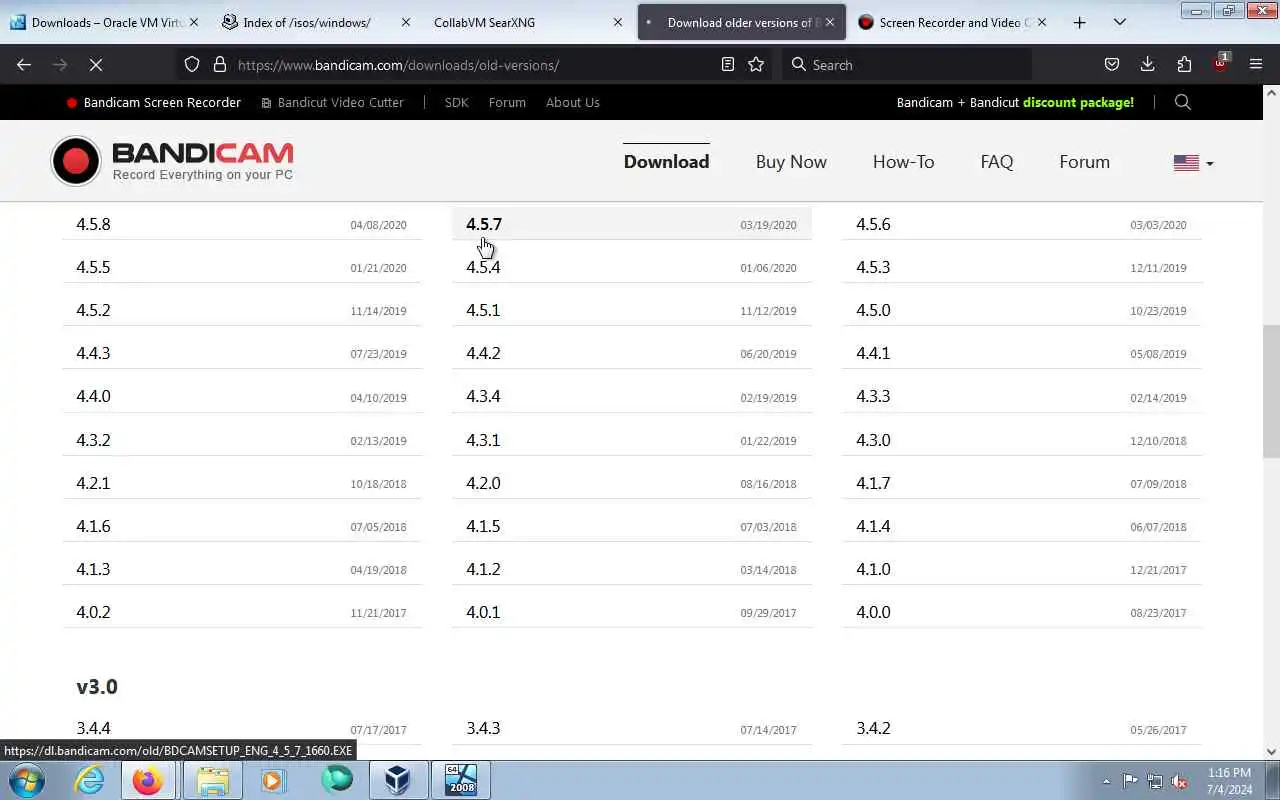Switch to Firefox in the taskbar

148,780
